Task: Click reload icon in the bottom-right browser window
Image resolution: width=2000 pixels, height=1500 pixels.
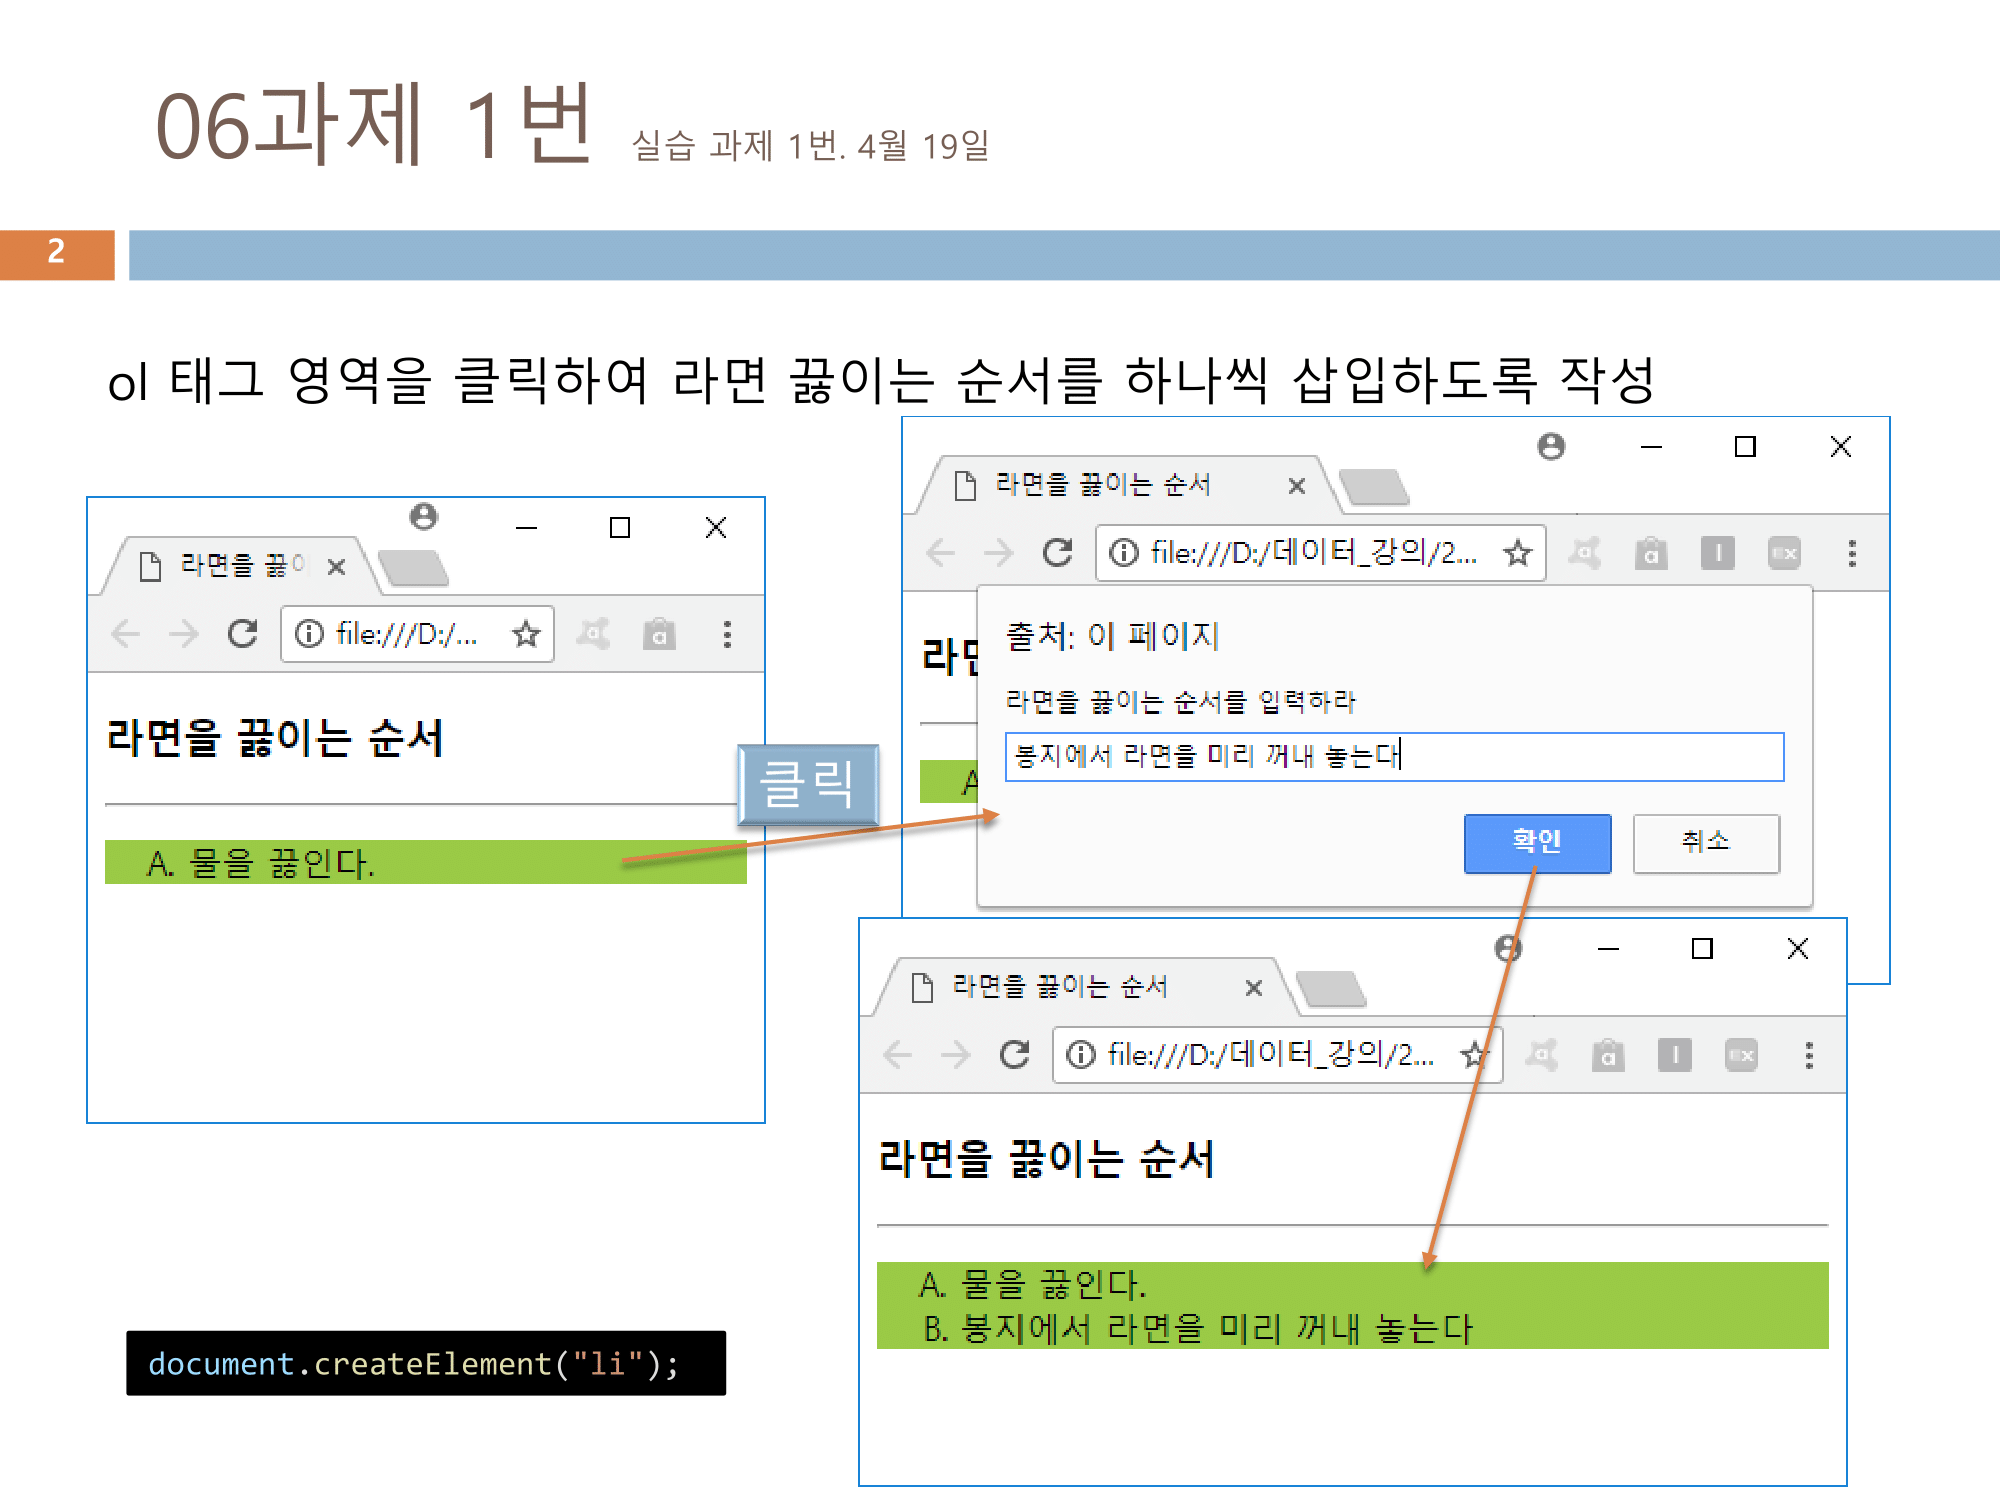Action: pos(1014,1055)
